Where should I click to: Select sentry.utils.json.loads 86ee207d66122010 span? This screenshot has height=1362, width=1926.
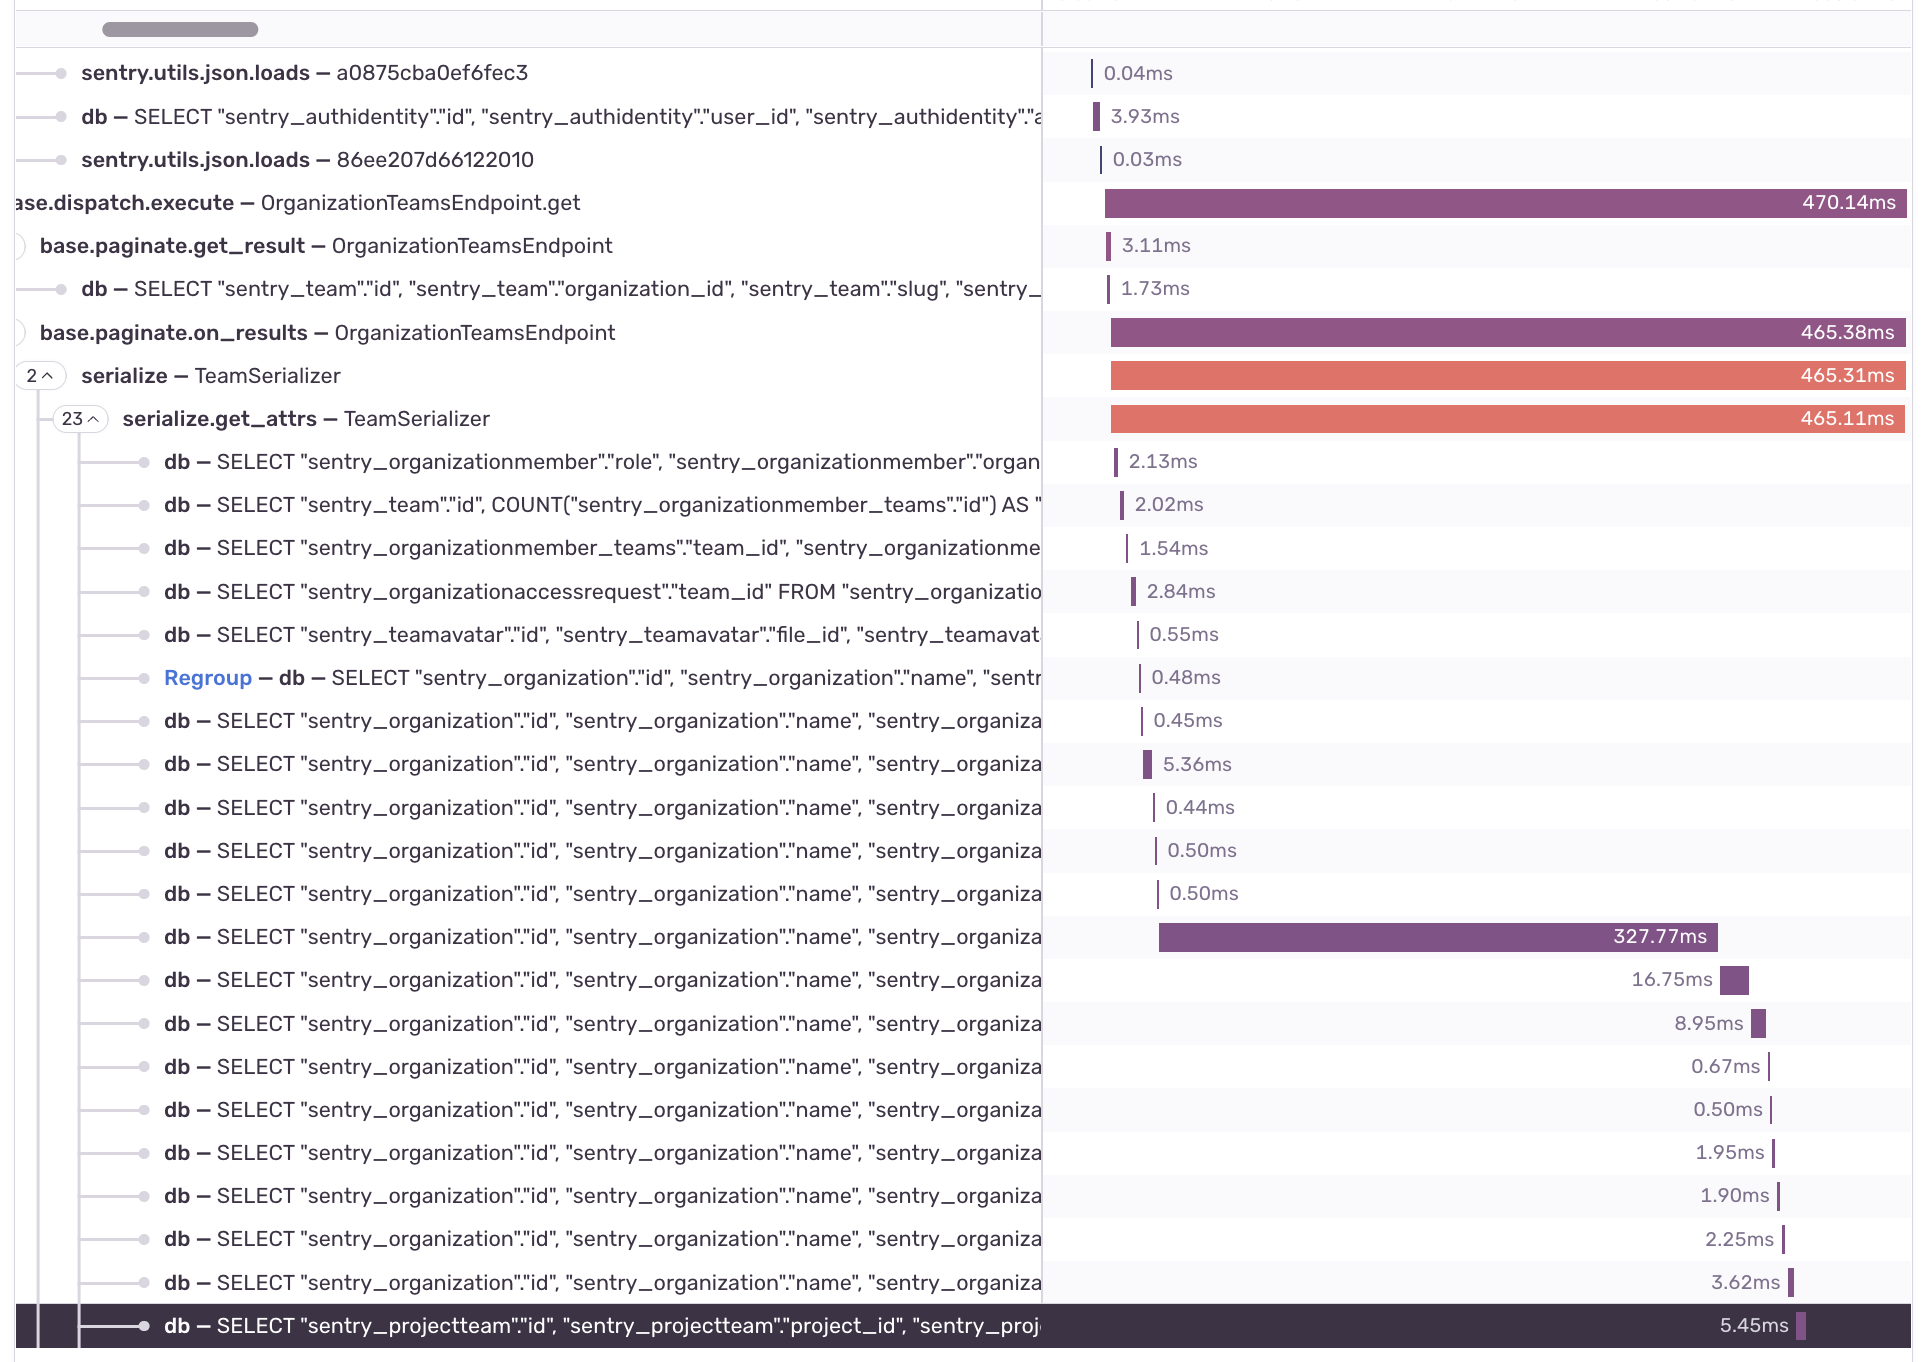pos(307,160)
